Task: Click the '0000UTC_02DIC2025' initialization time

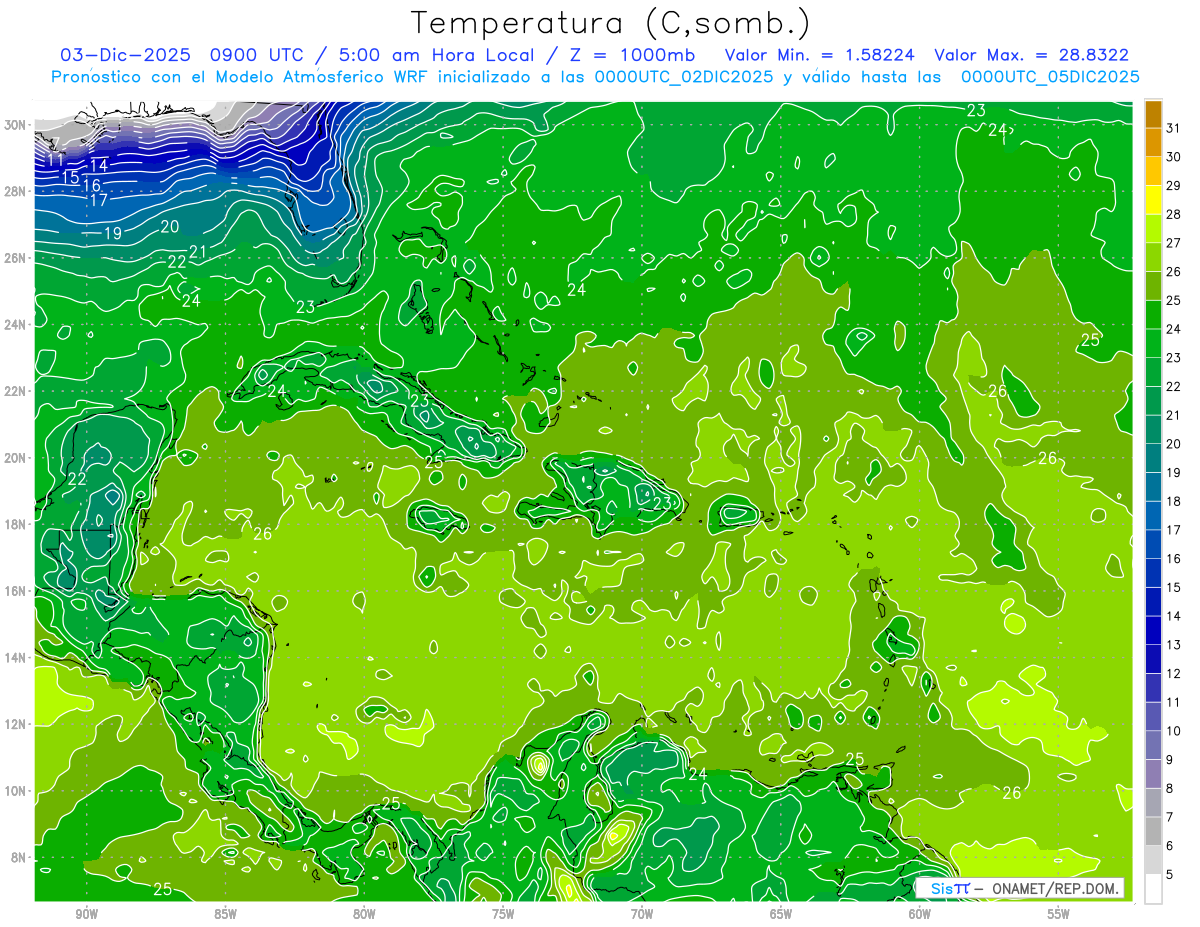Action: 684,77
